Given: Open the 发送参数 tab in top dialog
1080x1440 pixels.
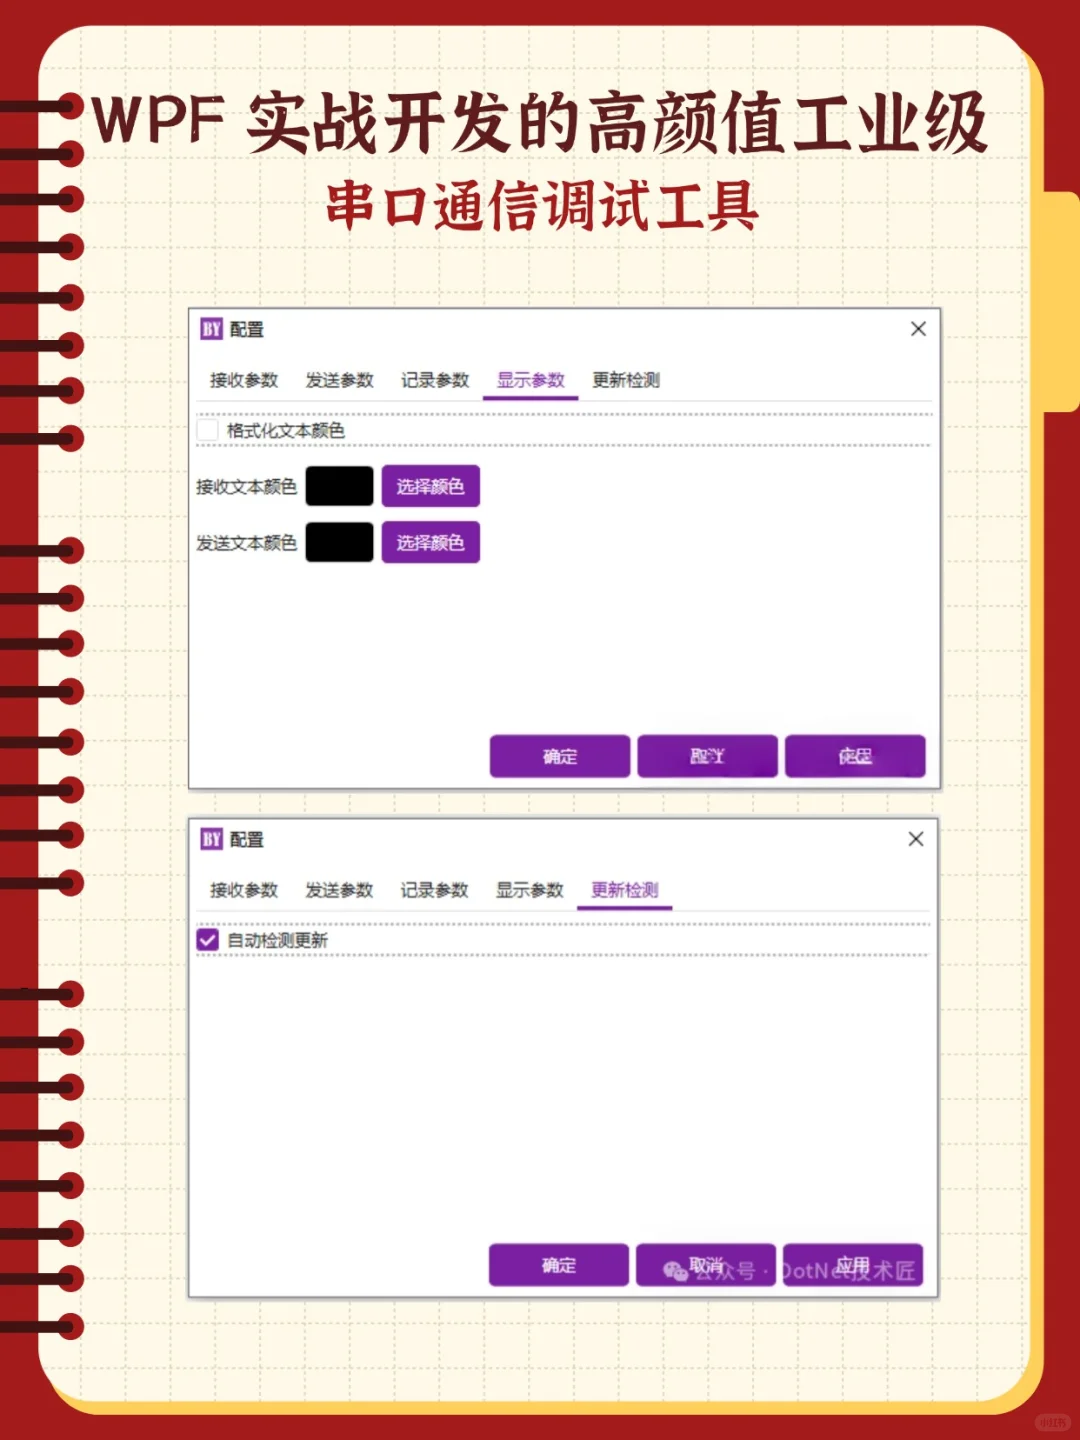Looking at the screenshot, I should pos(340,380).
